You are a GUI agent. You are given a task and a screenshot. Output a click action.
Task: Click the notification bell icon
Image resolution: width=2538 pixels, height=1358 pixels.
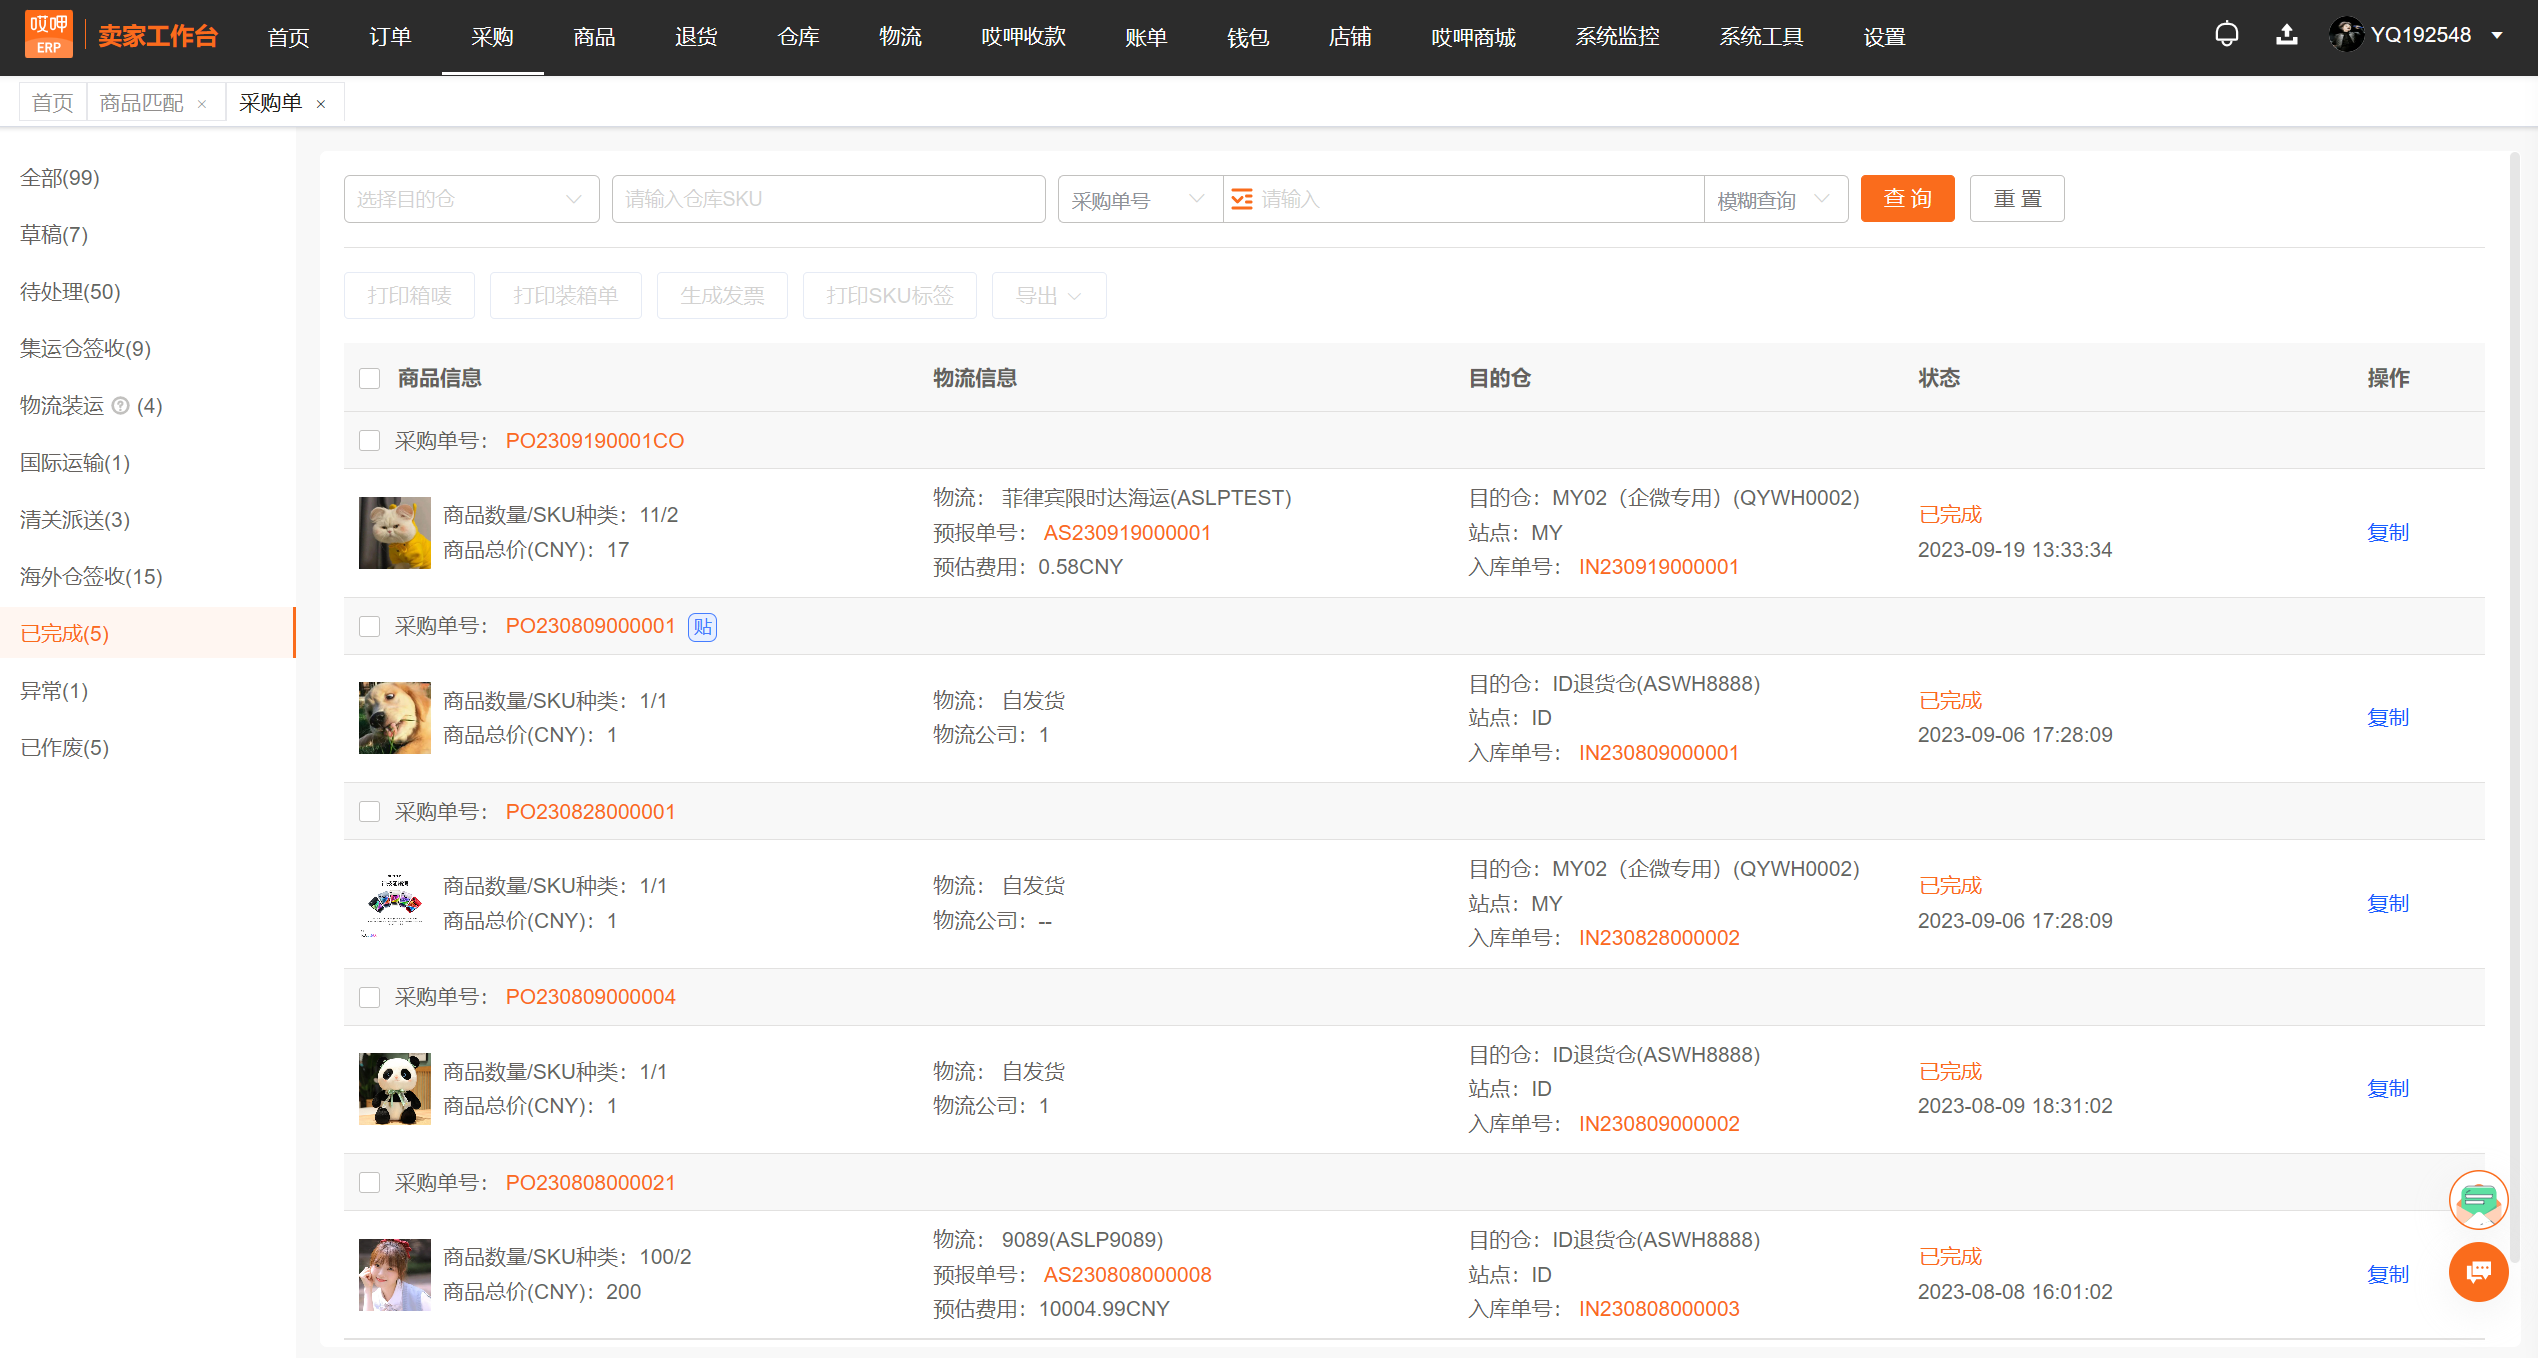point(2226,36)
